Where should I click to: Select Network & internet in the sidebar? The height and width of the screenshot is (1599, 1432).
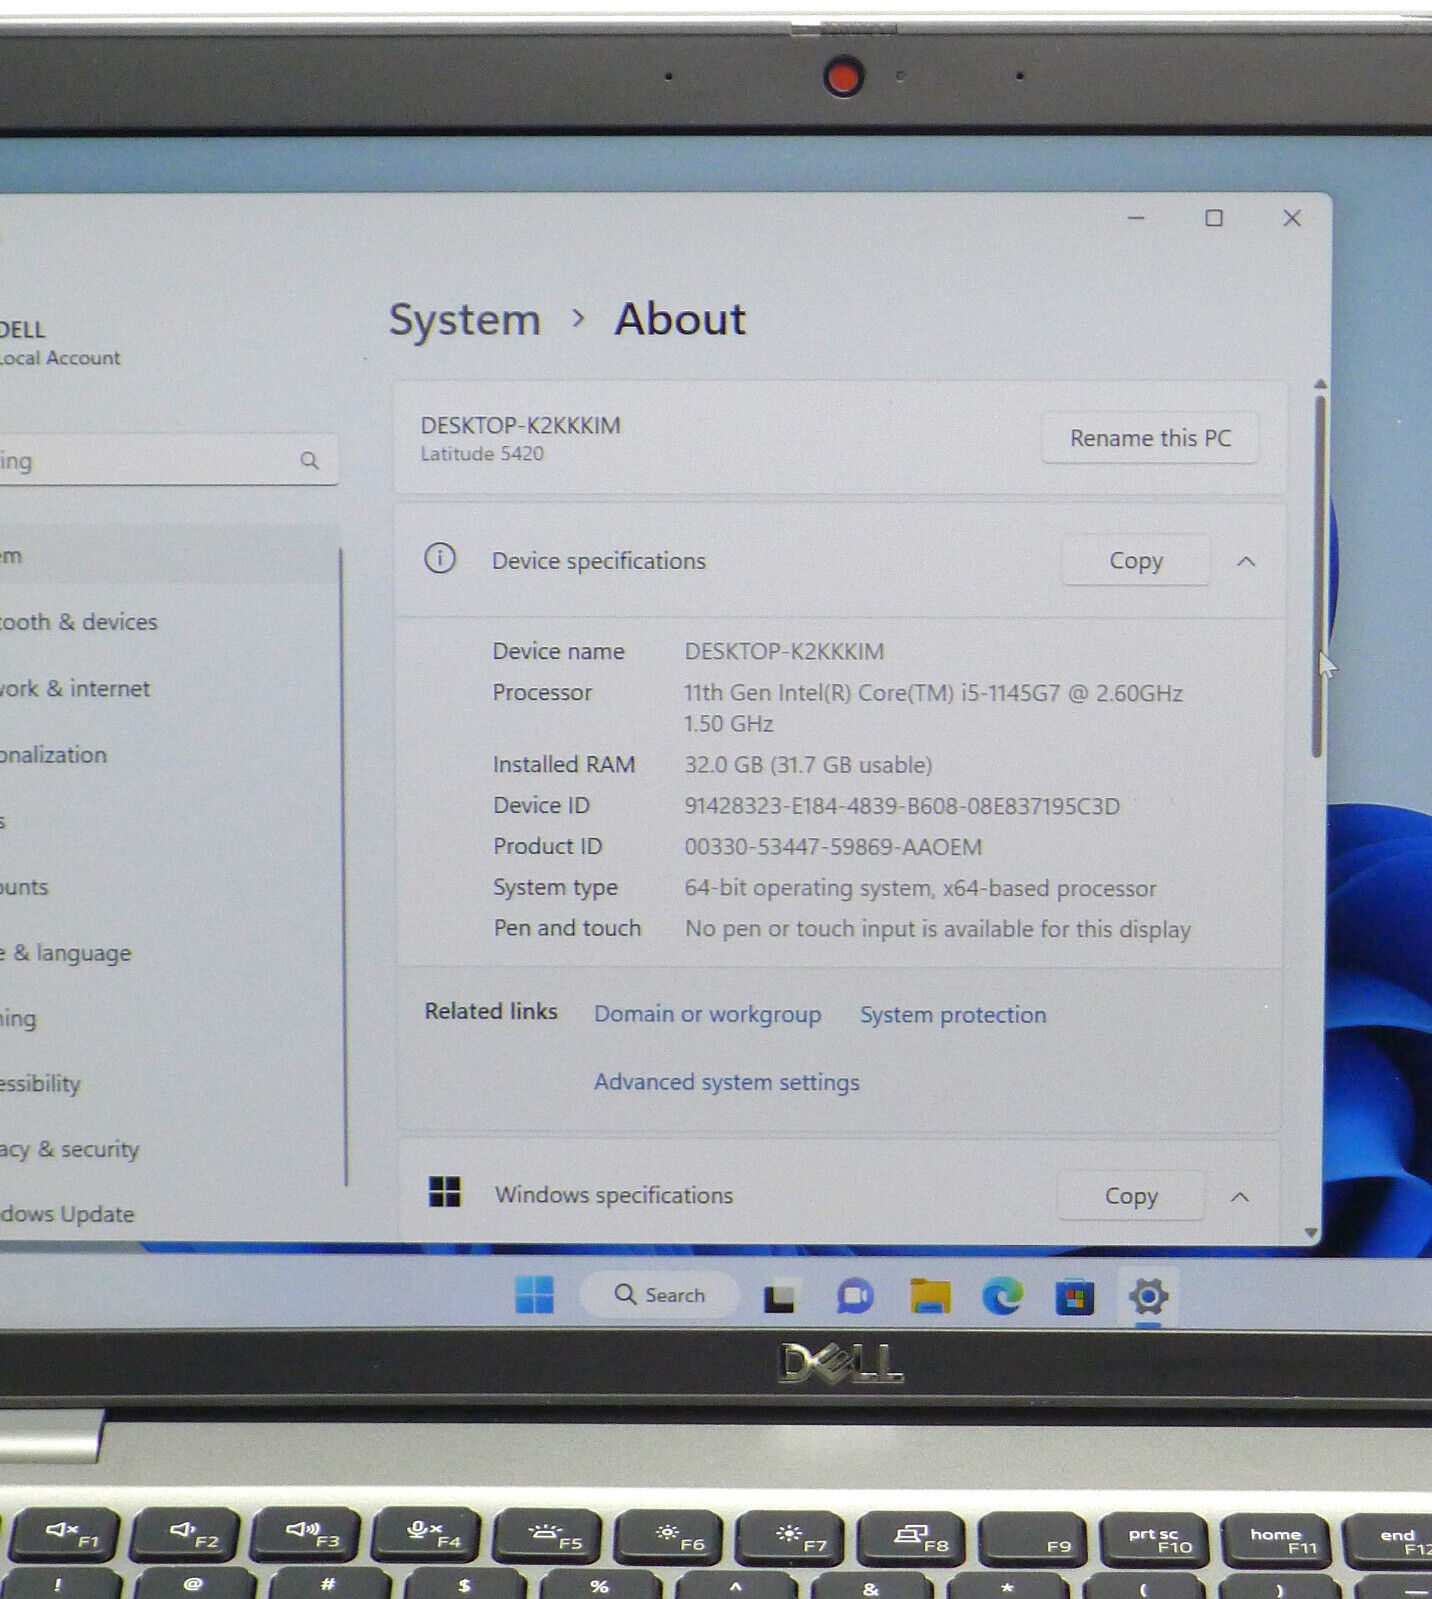point(75,689)
